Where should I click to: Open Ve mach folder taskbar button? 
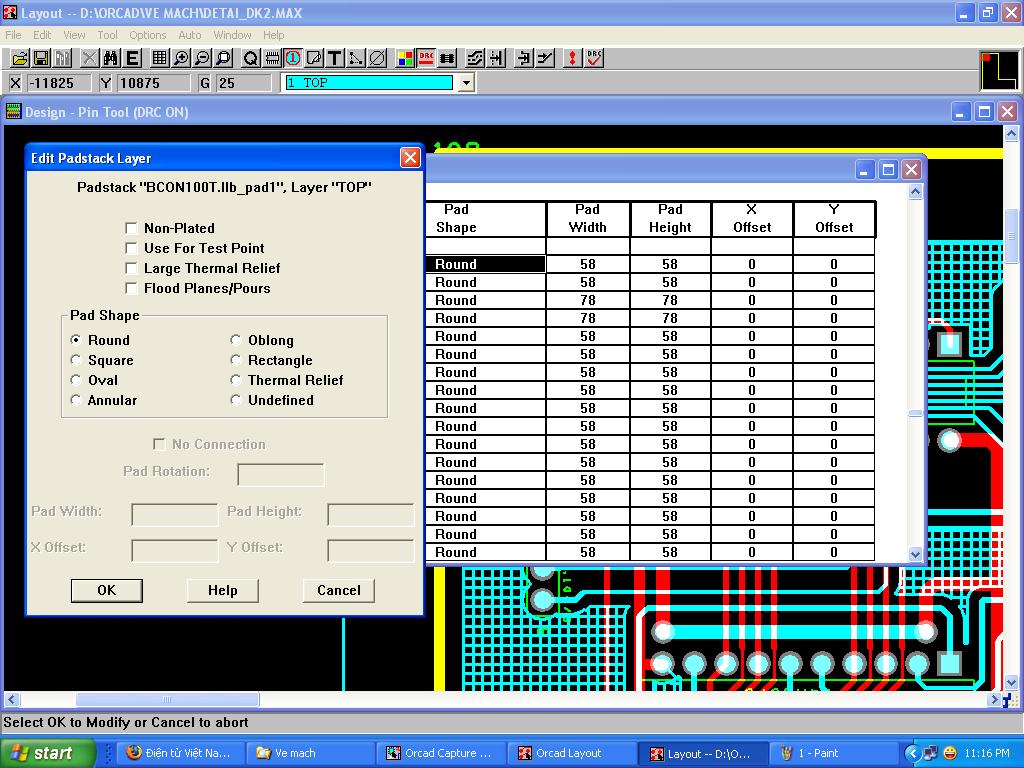pyautogui.click(x=311, y=753)
